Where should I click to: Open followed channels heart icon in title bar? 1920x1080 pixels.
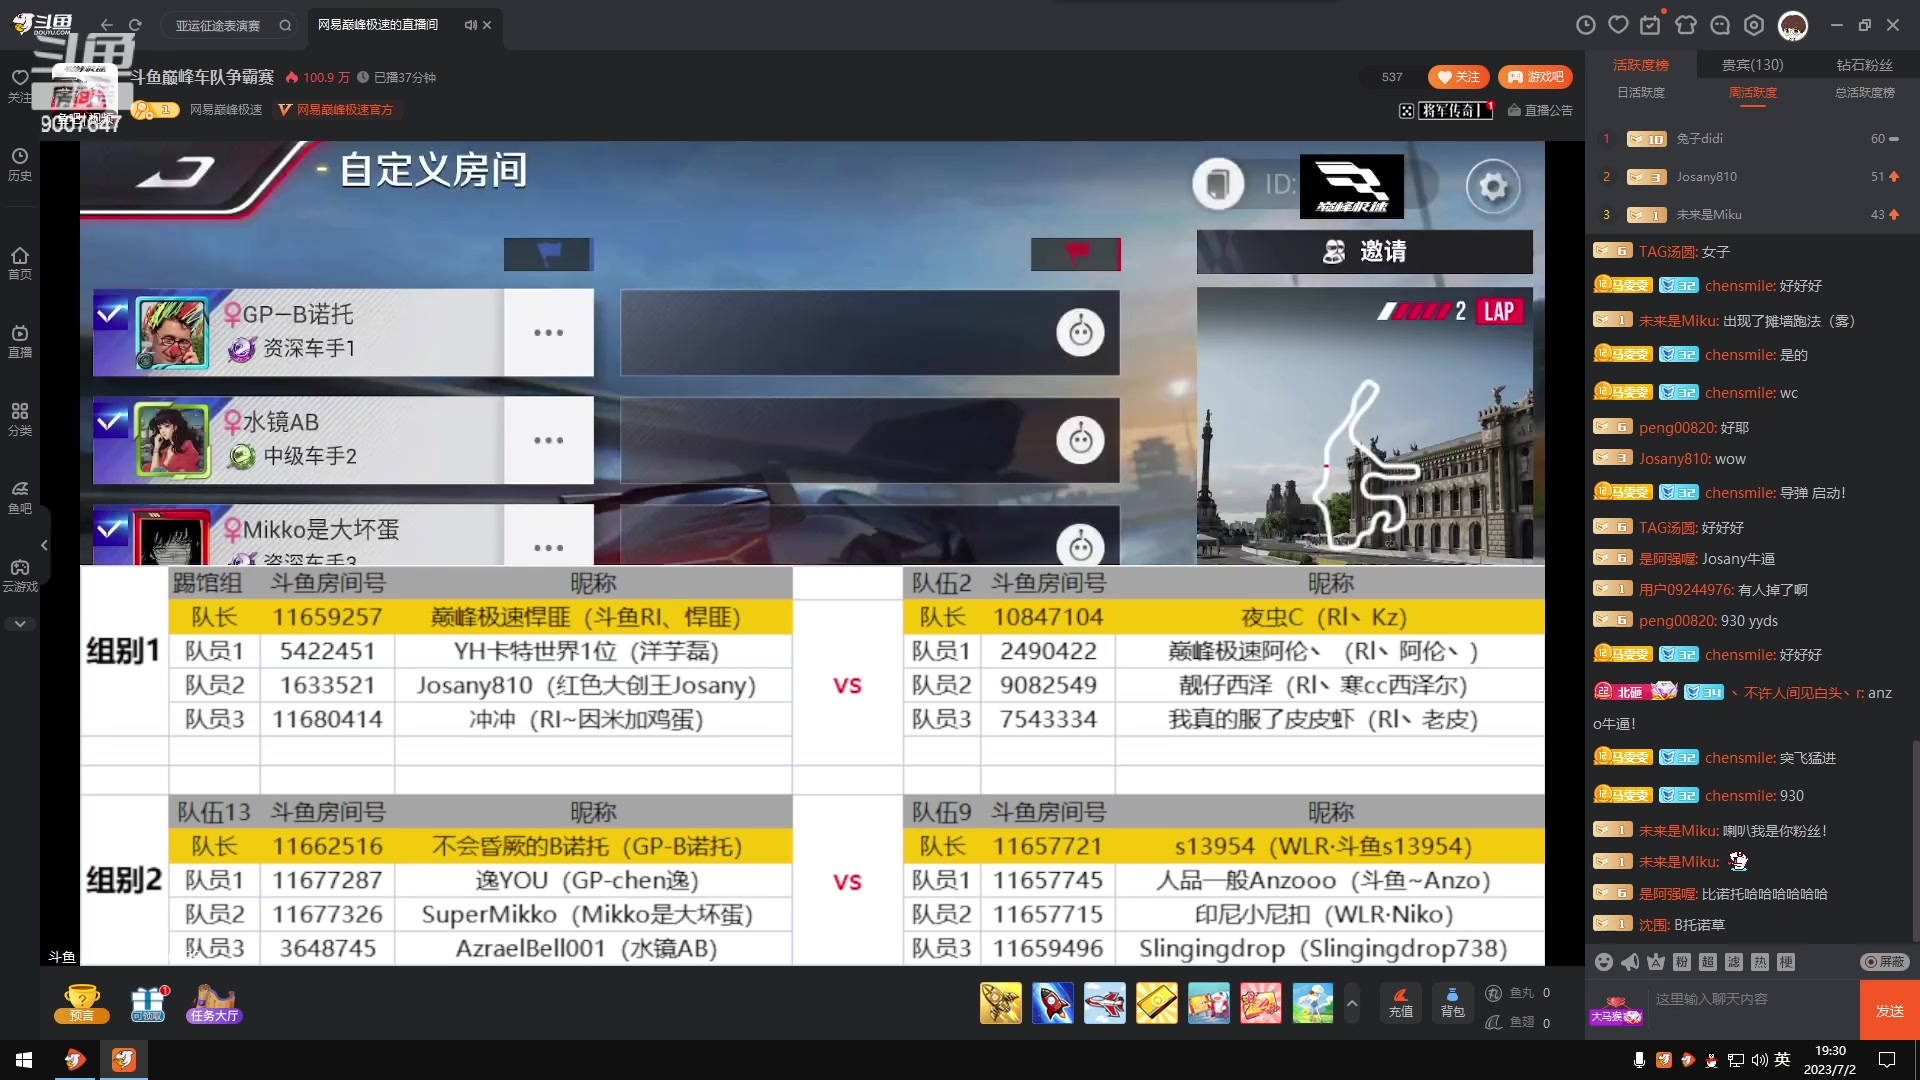coord(1618,25)
